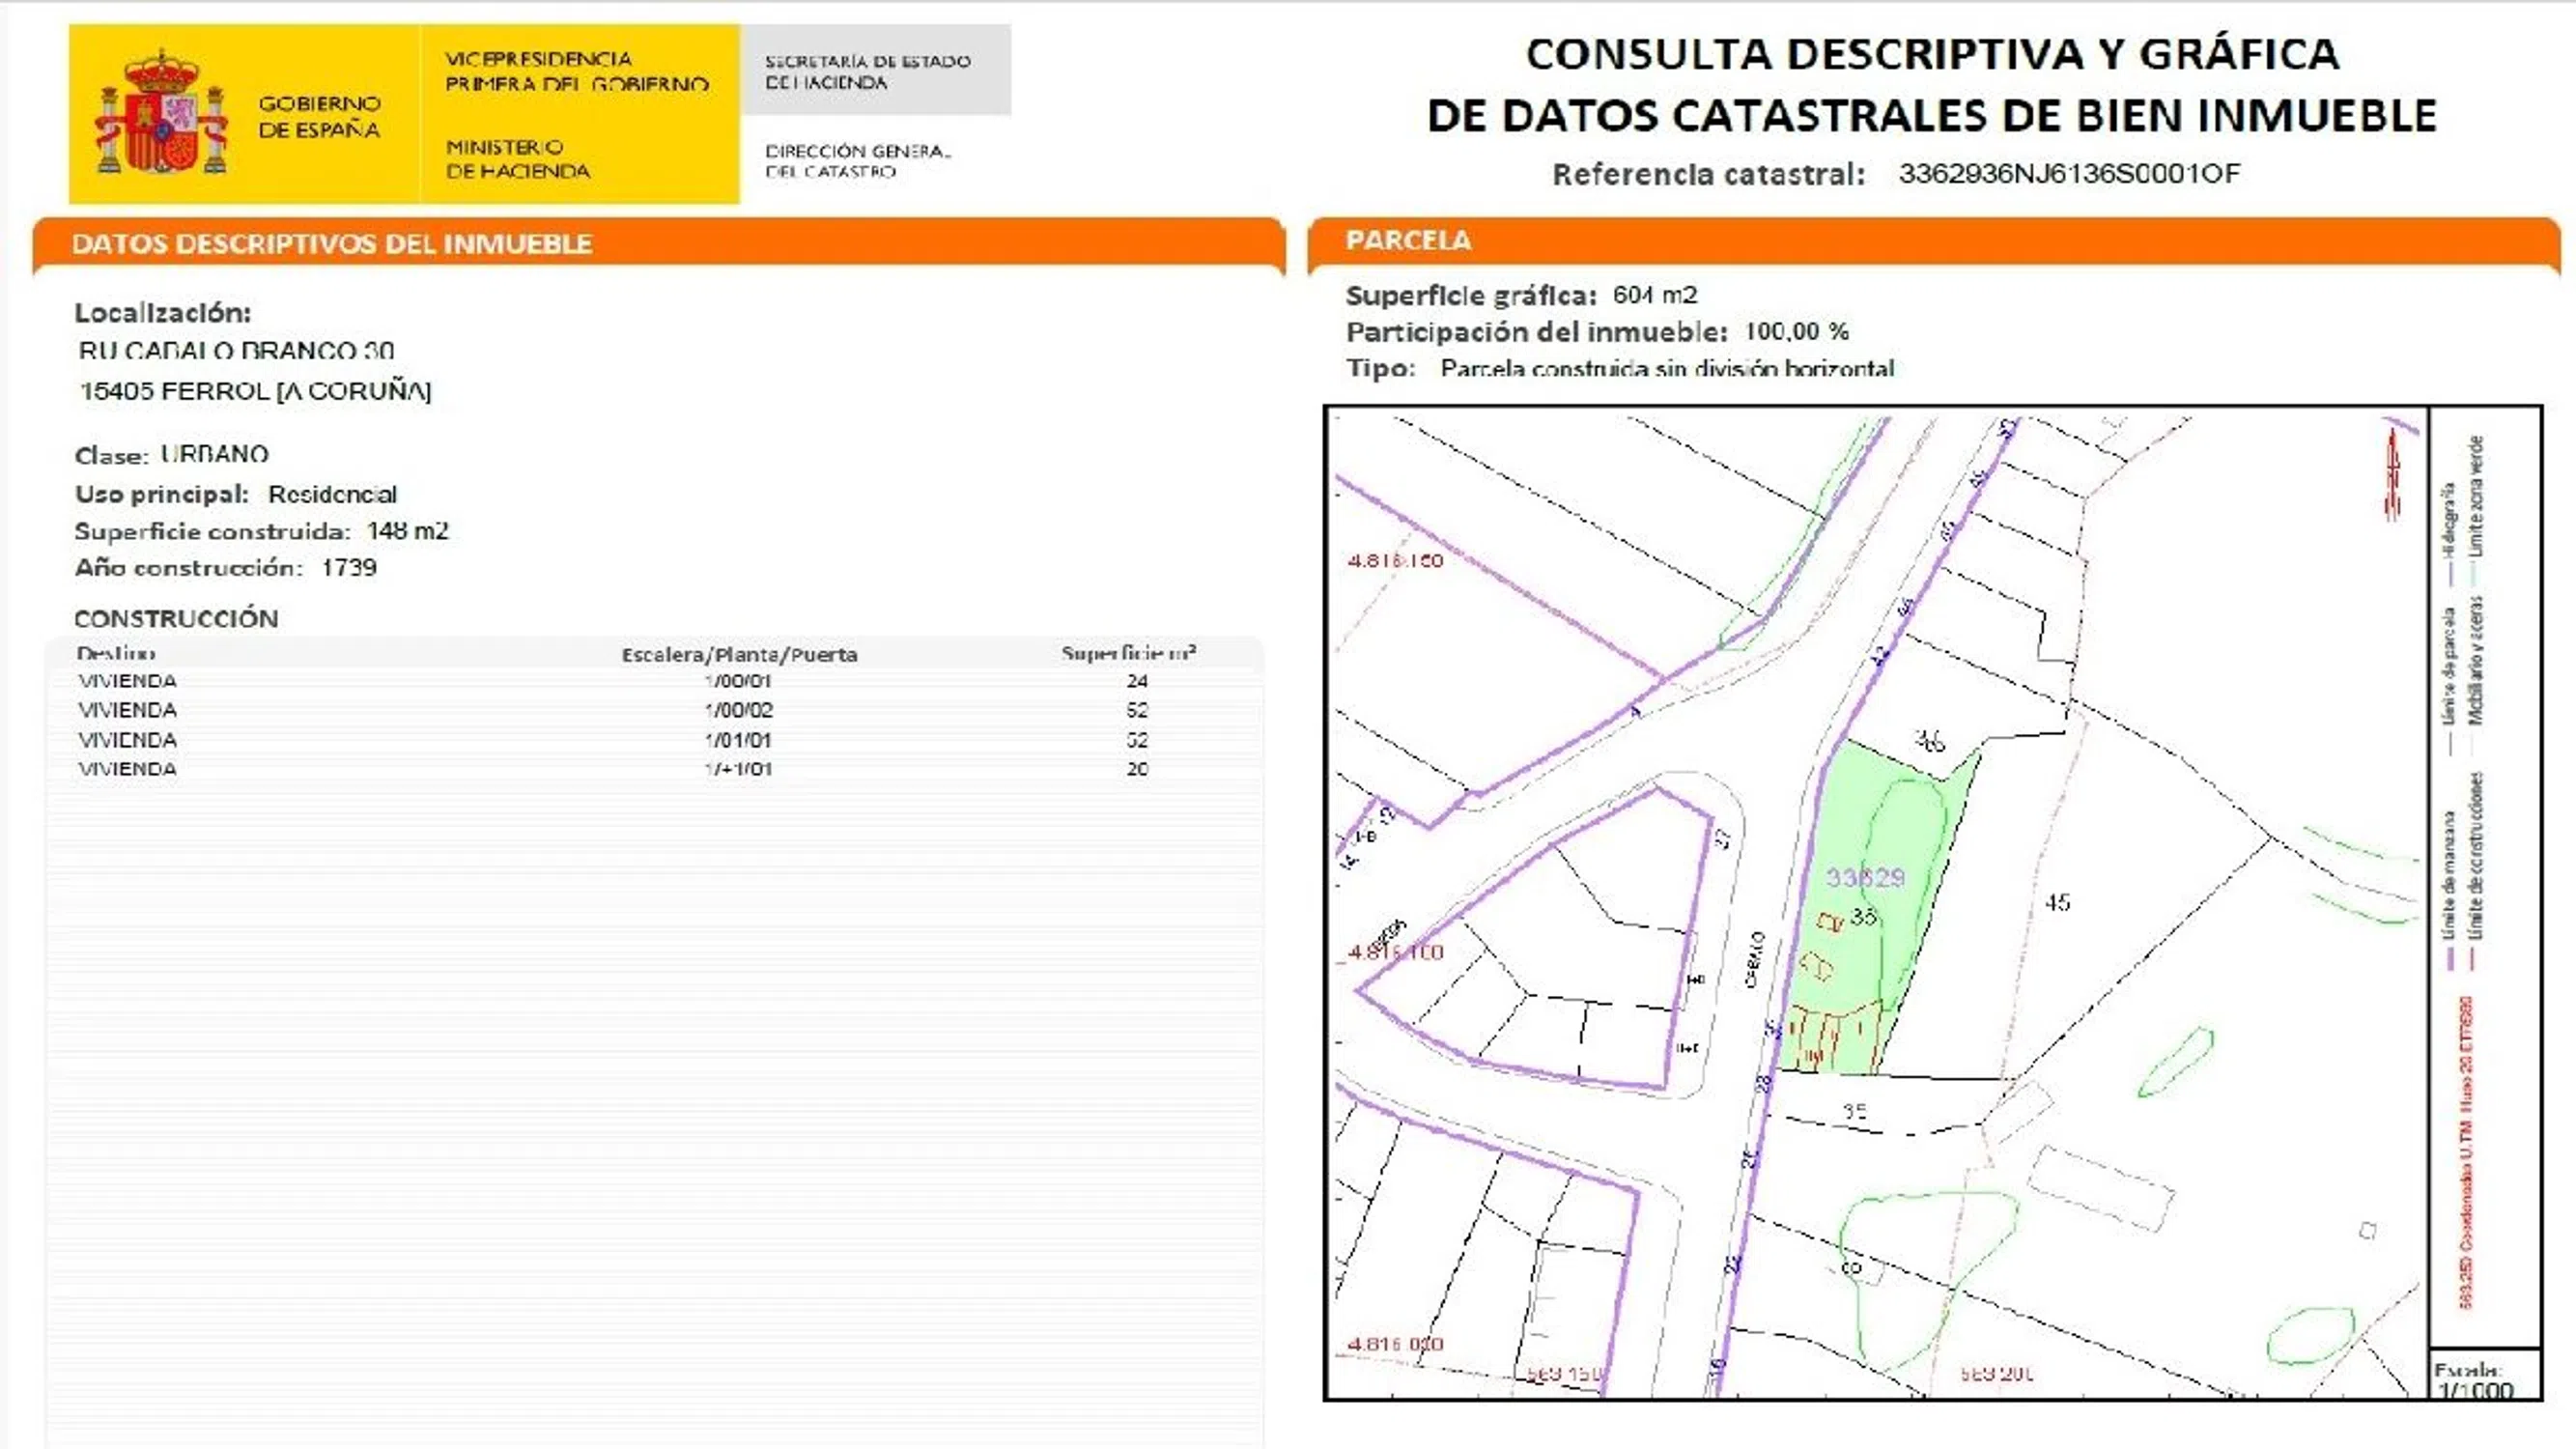Select the Parcela section header
This screenshot has width=2576, height=1449.
1408,240
